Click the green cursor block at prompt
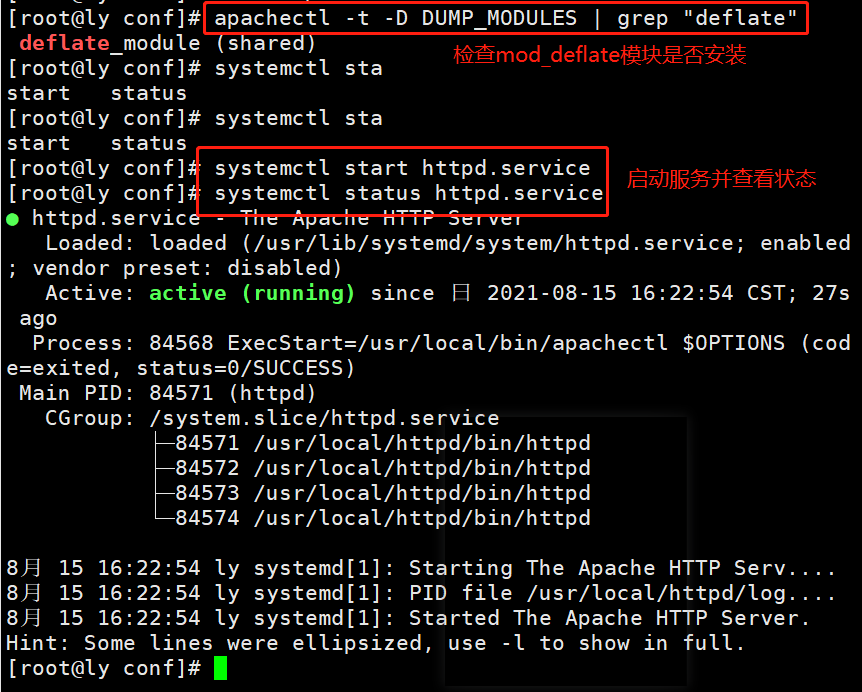The height and width of the screenshot is (692, 862). (220, 668)
